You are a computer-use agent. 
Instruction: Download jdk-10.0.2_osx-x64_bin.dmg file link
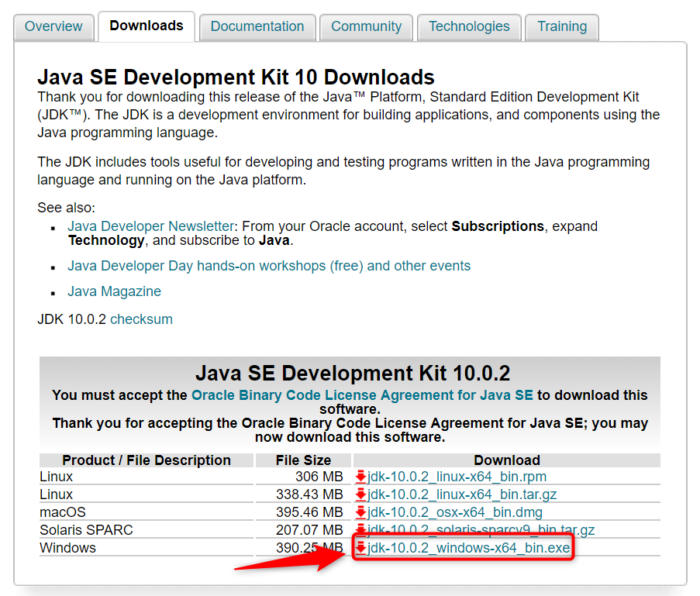point(457,513)
